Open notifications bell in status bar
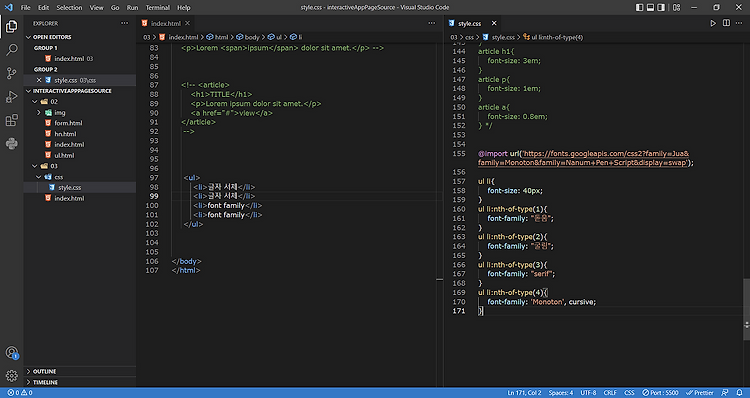The height and width of the screenshot is (398, 750). tap(739, 393)
